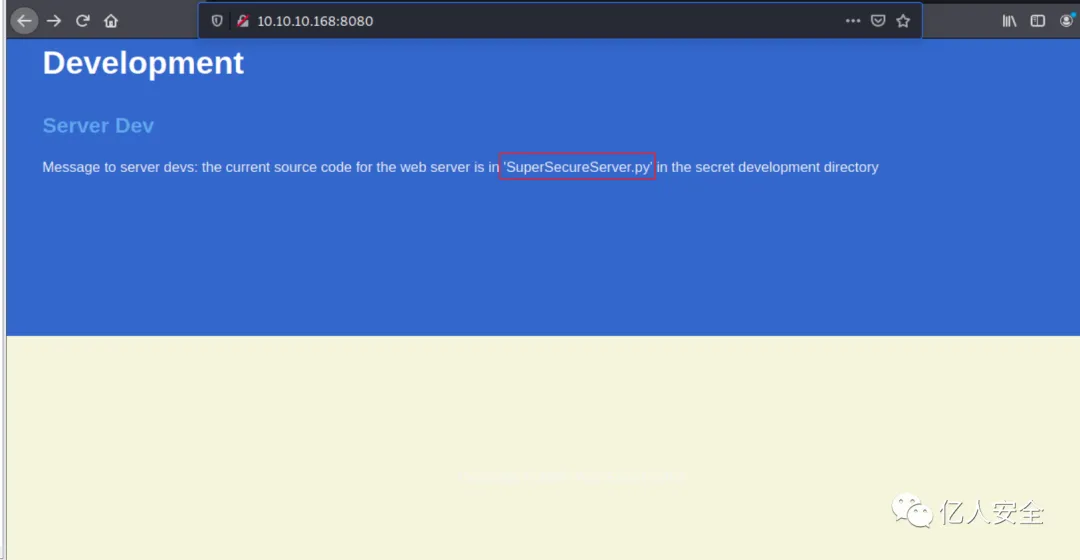Click the Development page heading
1080x560 pixels.
tap(143, 63)
